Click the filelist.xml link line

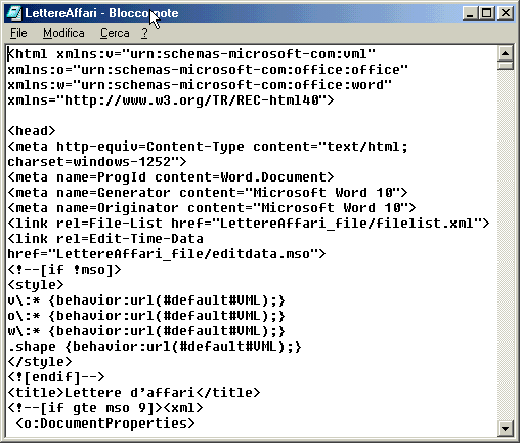248,223
